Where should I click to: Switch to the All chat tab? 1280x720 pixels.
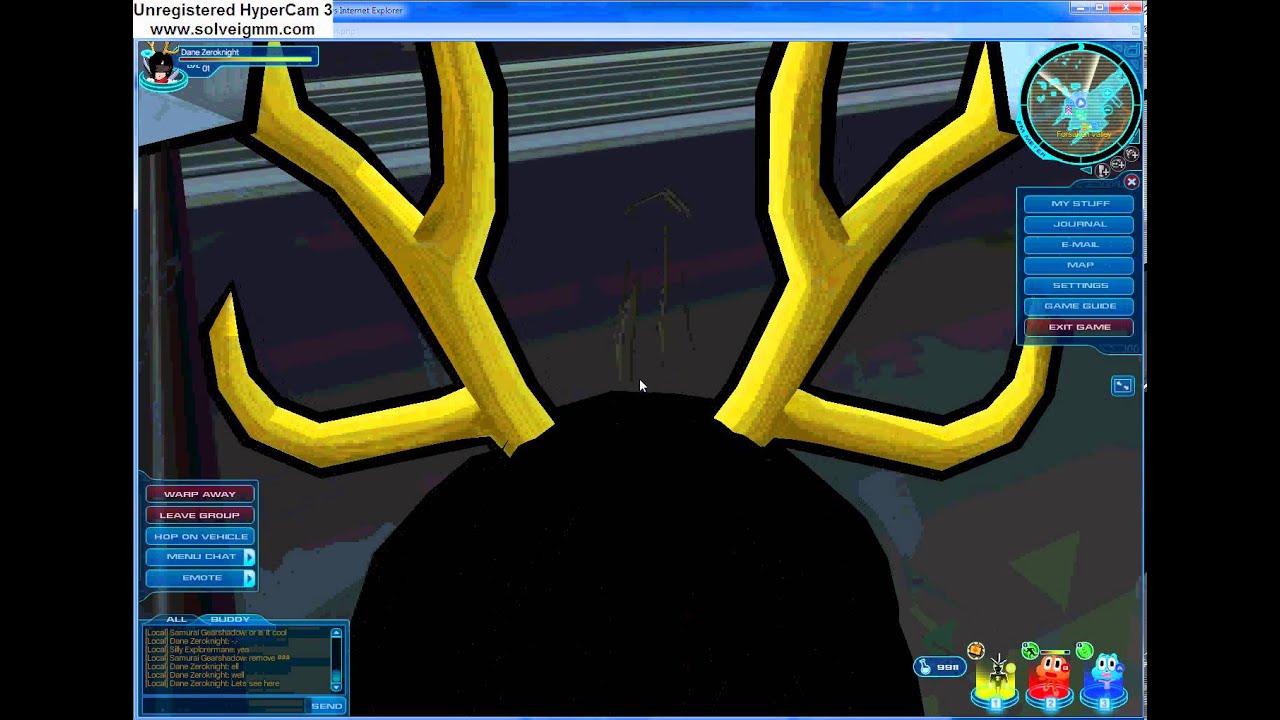(x=176, y=619)
